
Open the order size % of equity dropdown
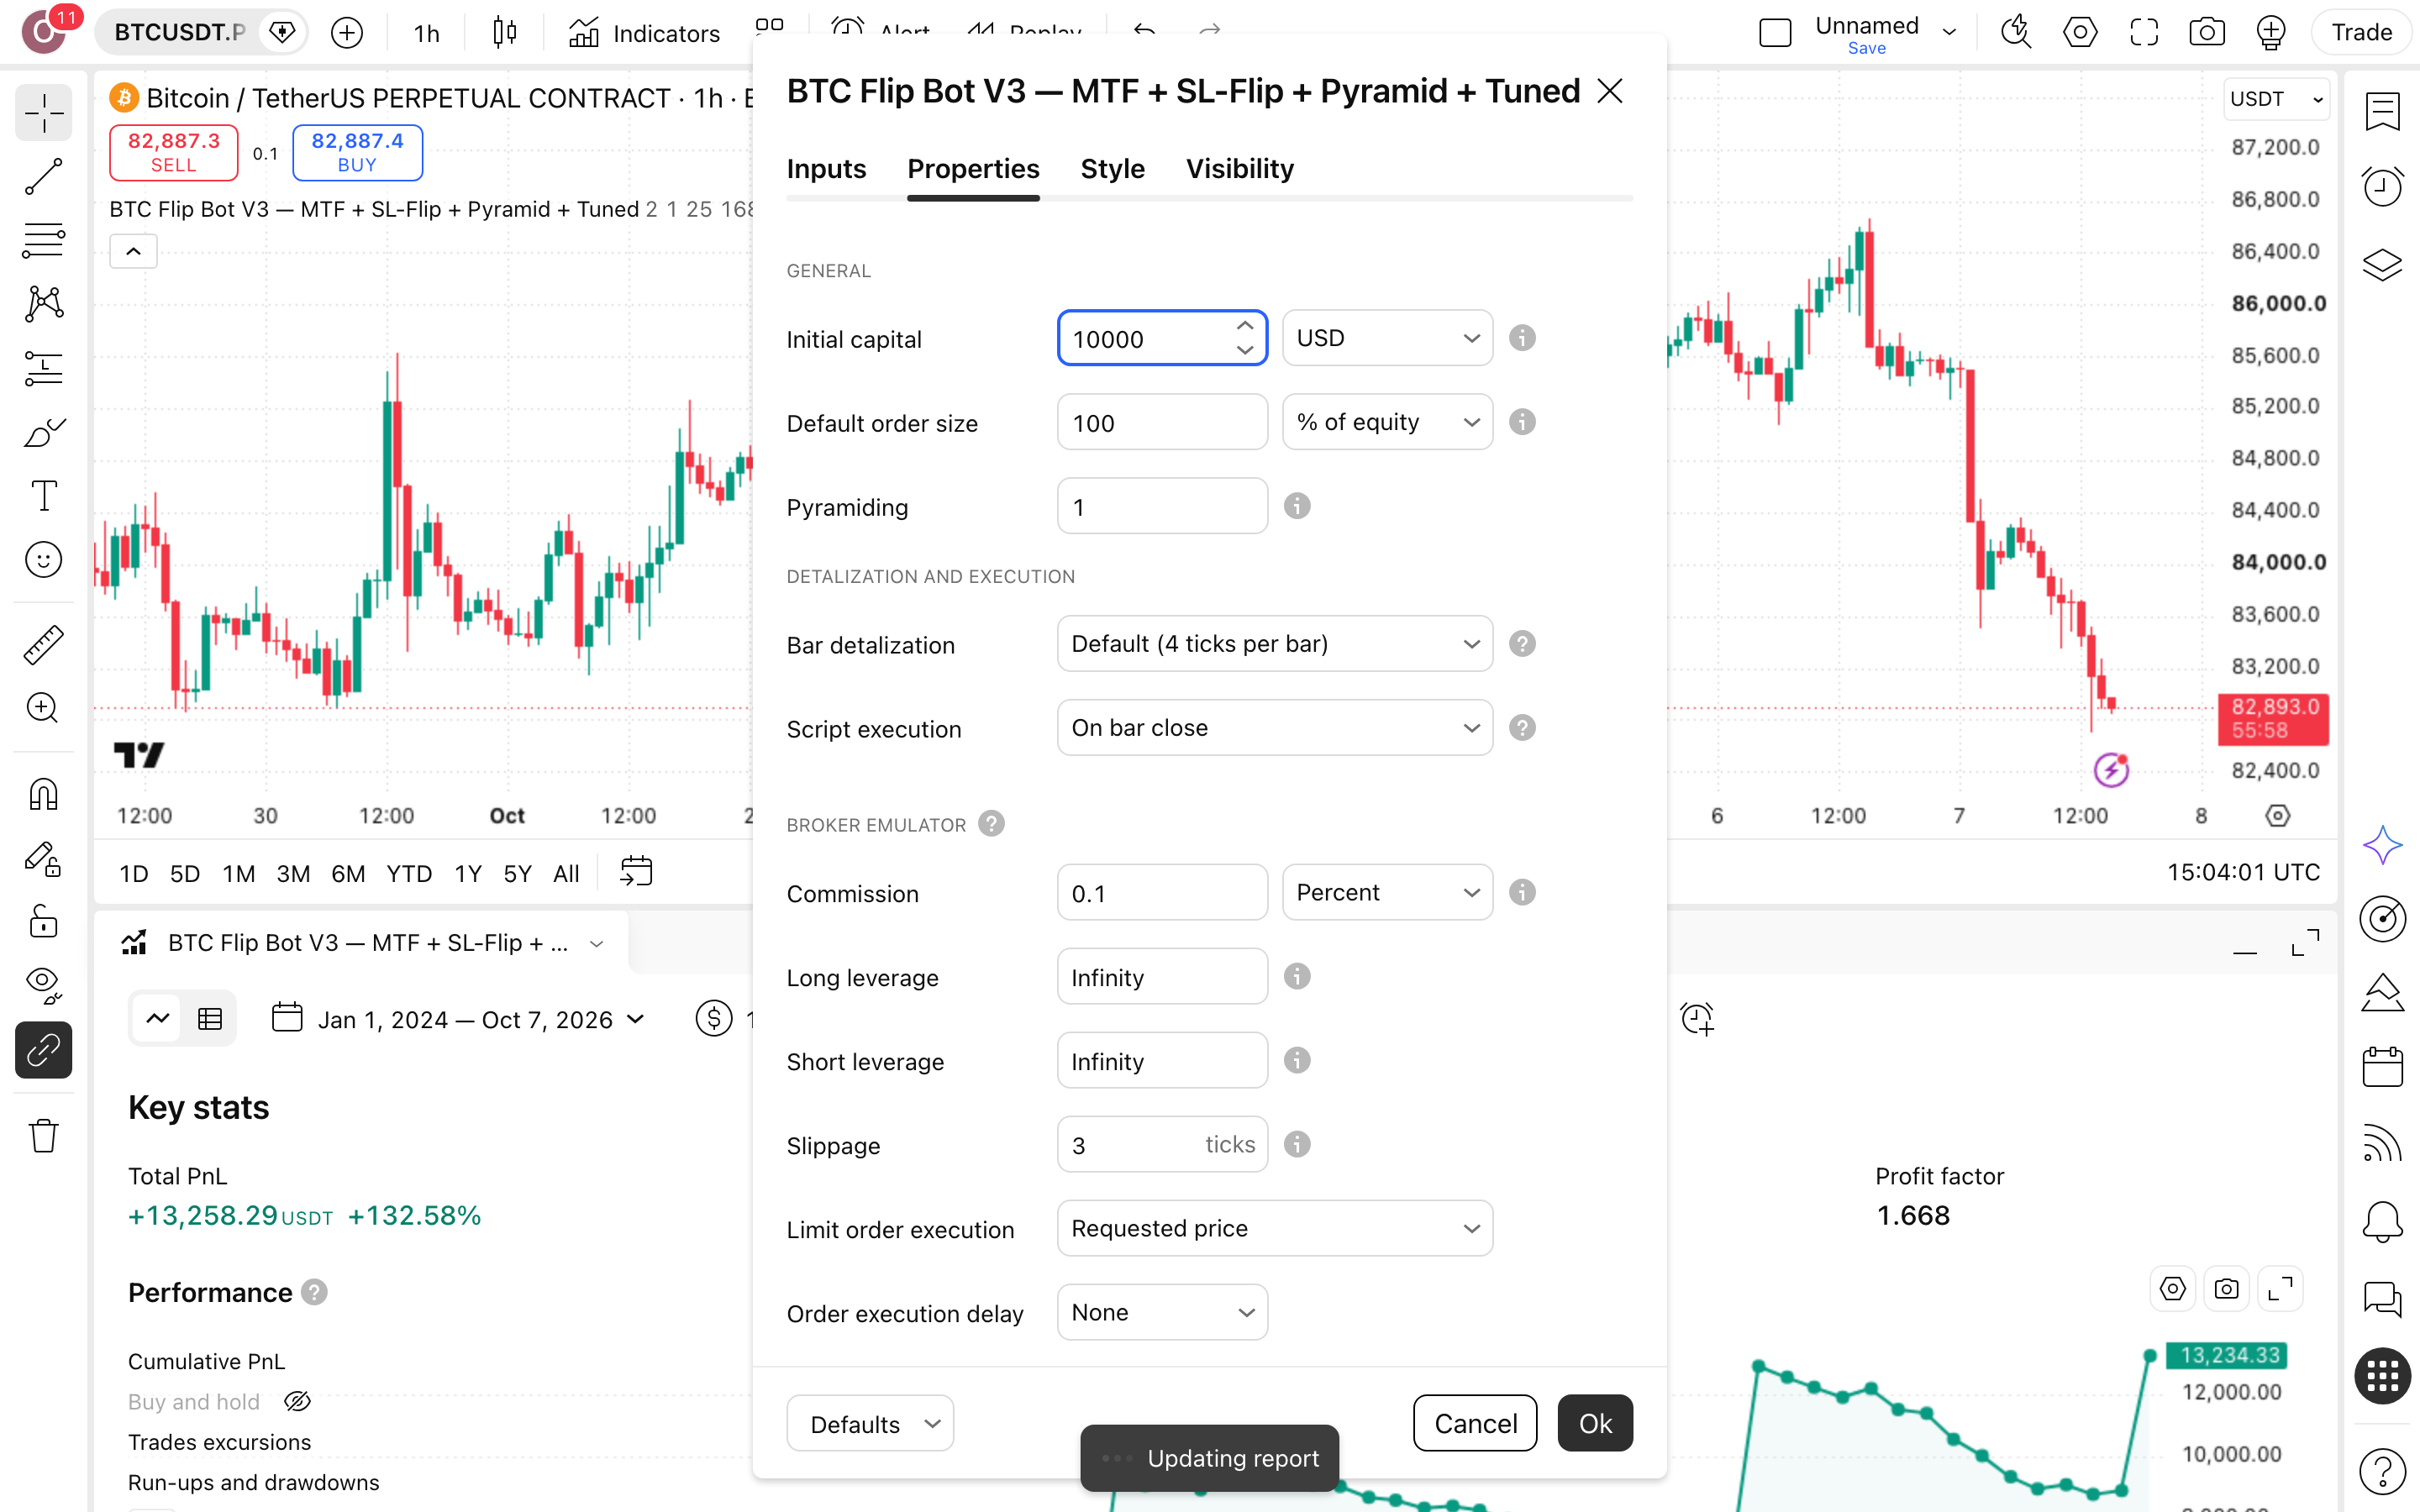point(1387,422)
